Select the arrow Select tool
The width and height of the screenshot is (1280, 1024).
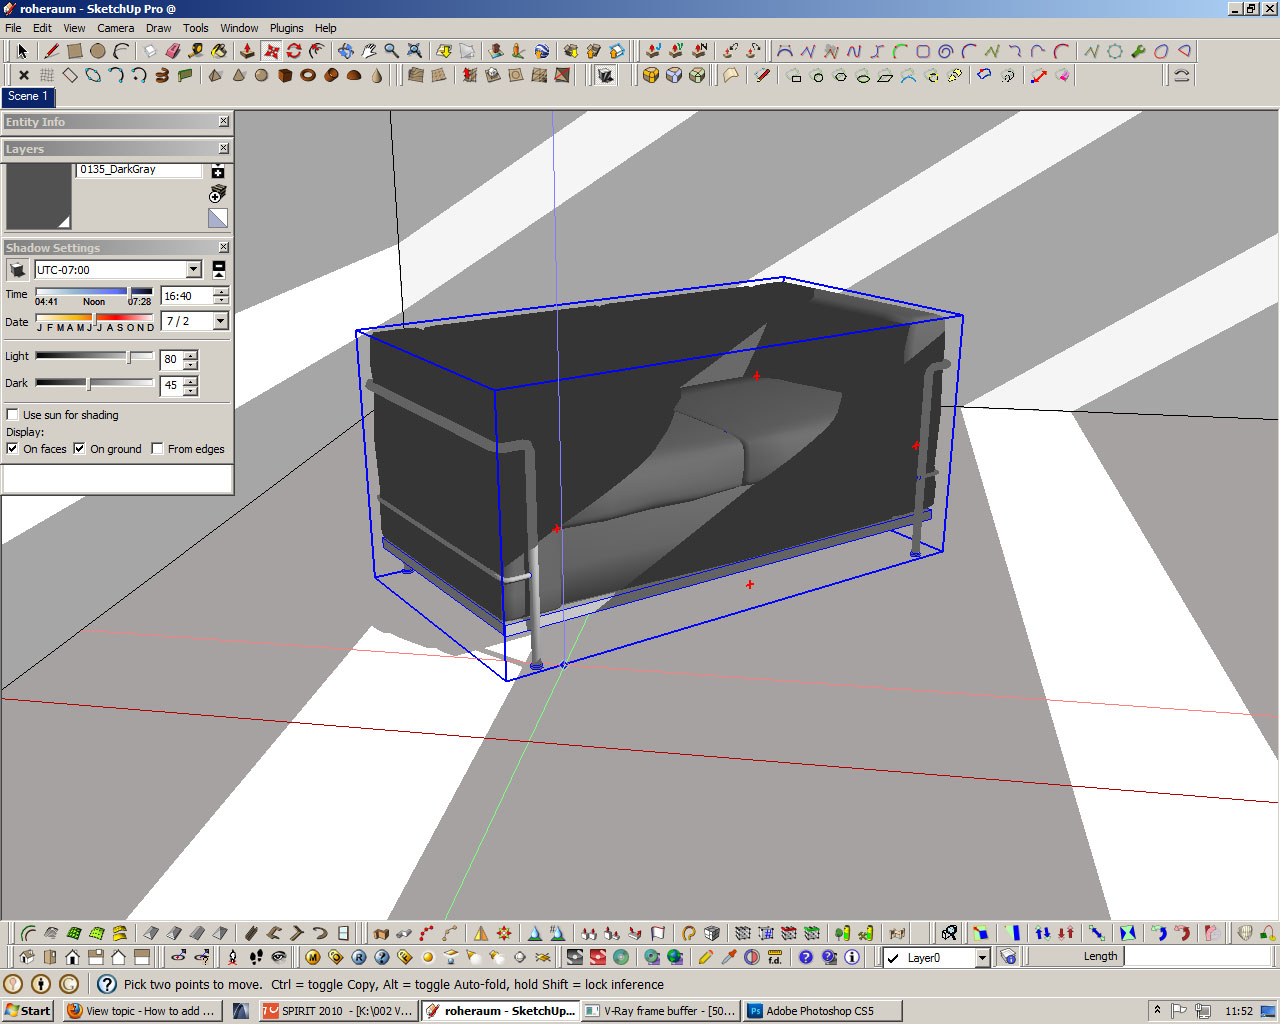(22, 51)
